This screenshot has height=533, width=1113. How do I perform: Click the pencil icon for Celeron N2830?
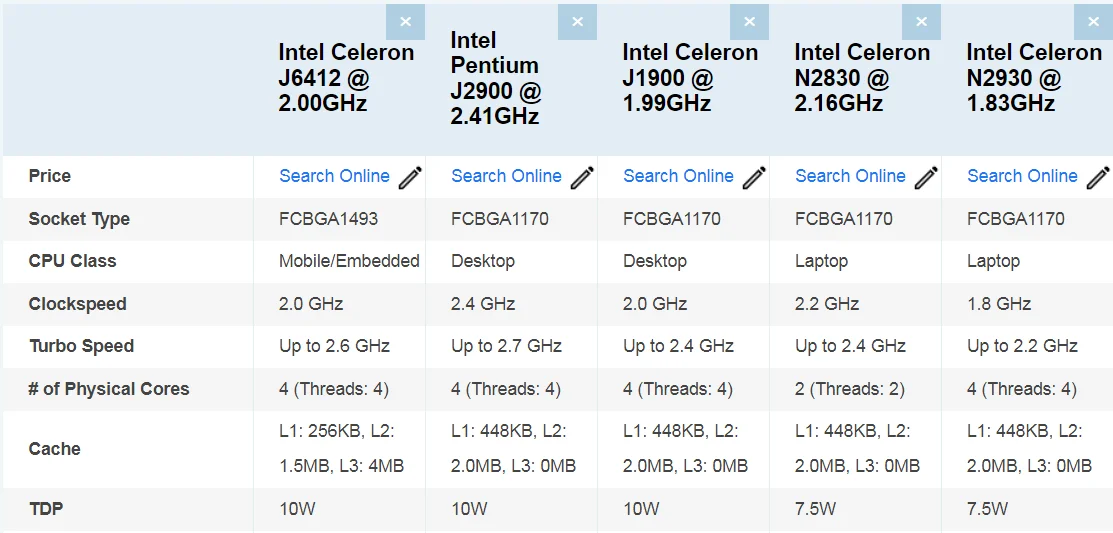(926, 177)
